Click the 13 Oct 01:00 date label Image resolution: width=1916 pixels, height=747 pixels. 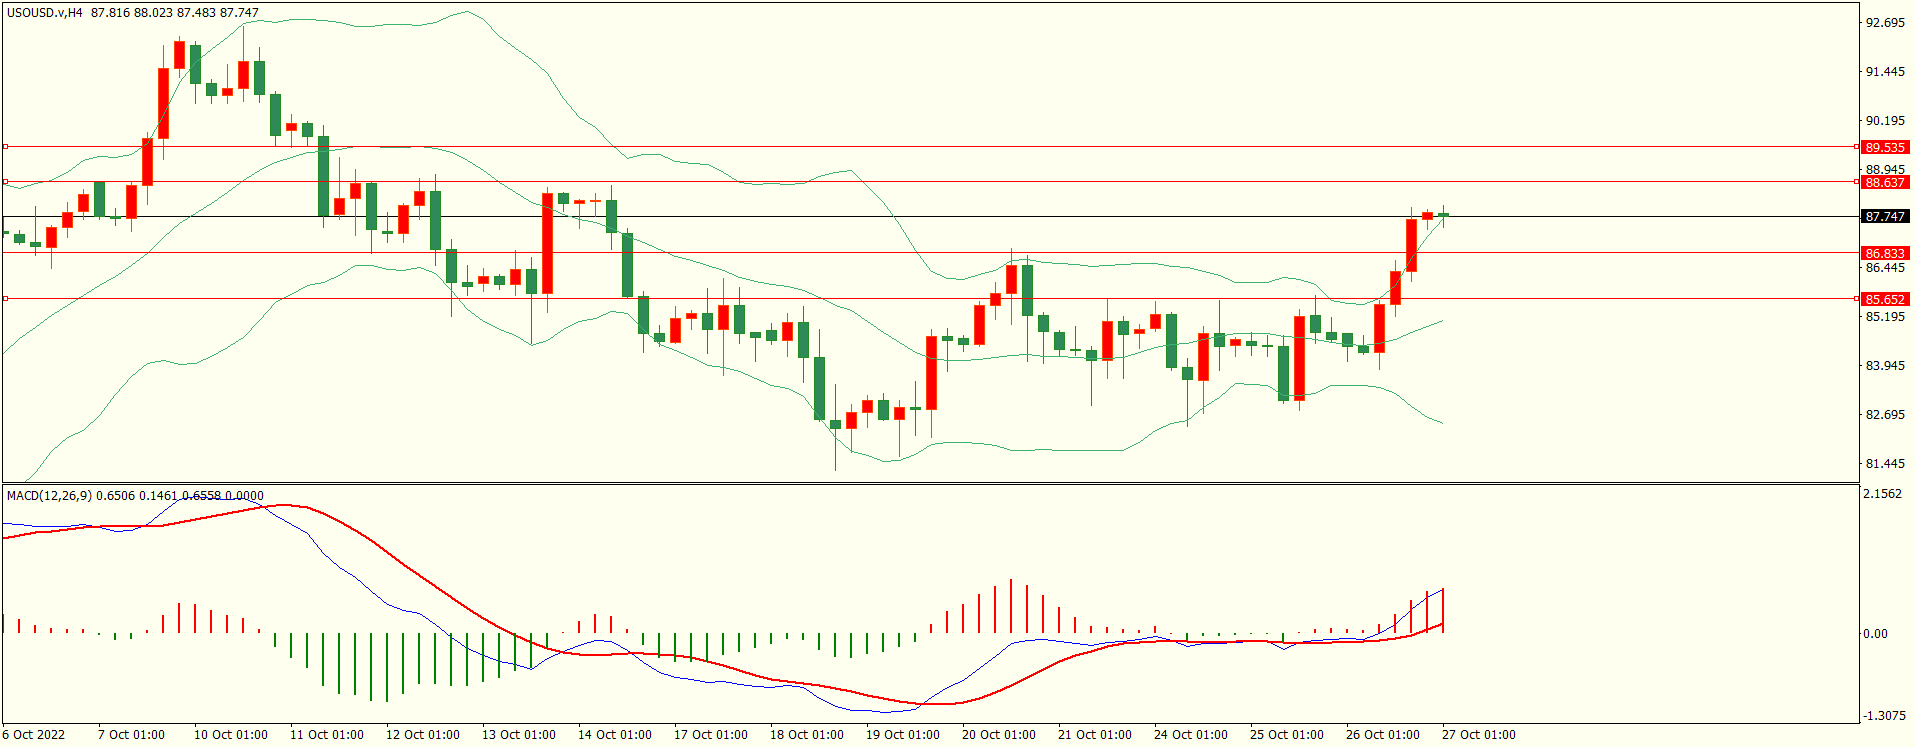tap(518, 734)
